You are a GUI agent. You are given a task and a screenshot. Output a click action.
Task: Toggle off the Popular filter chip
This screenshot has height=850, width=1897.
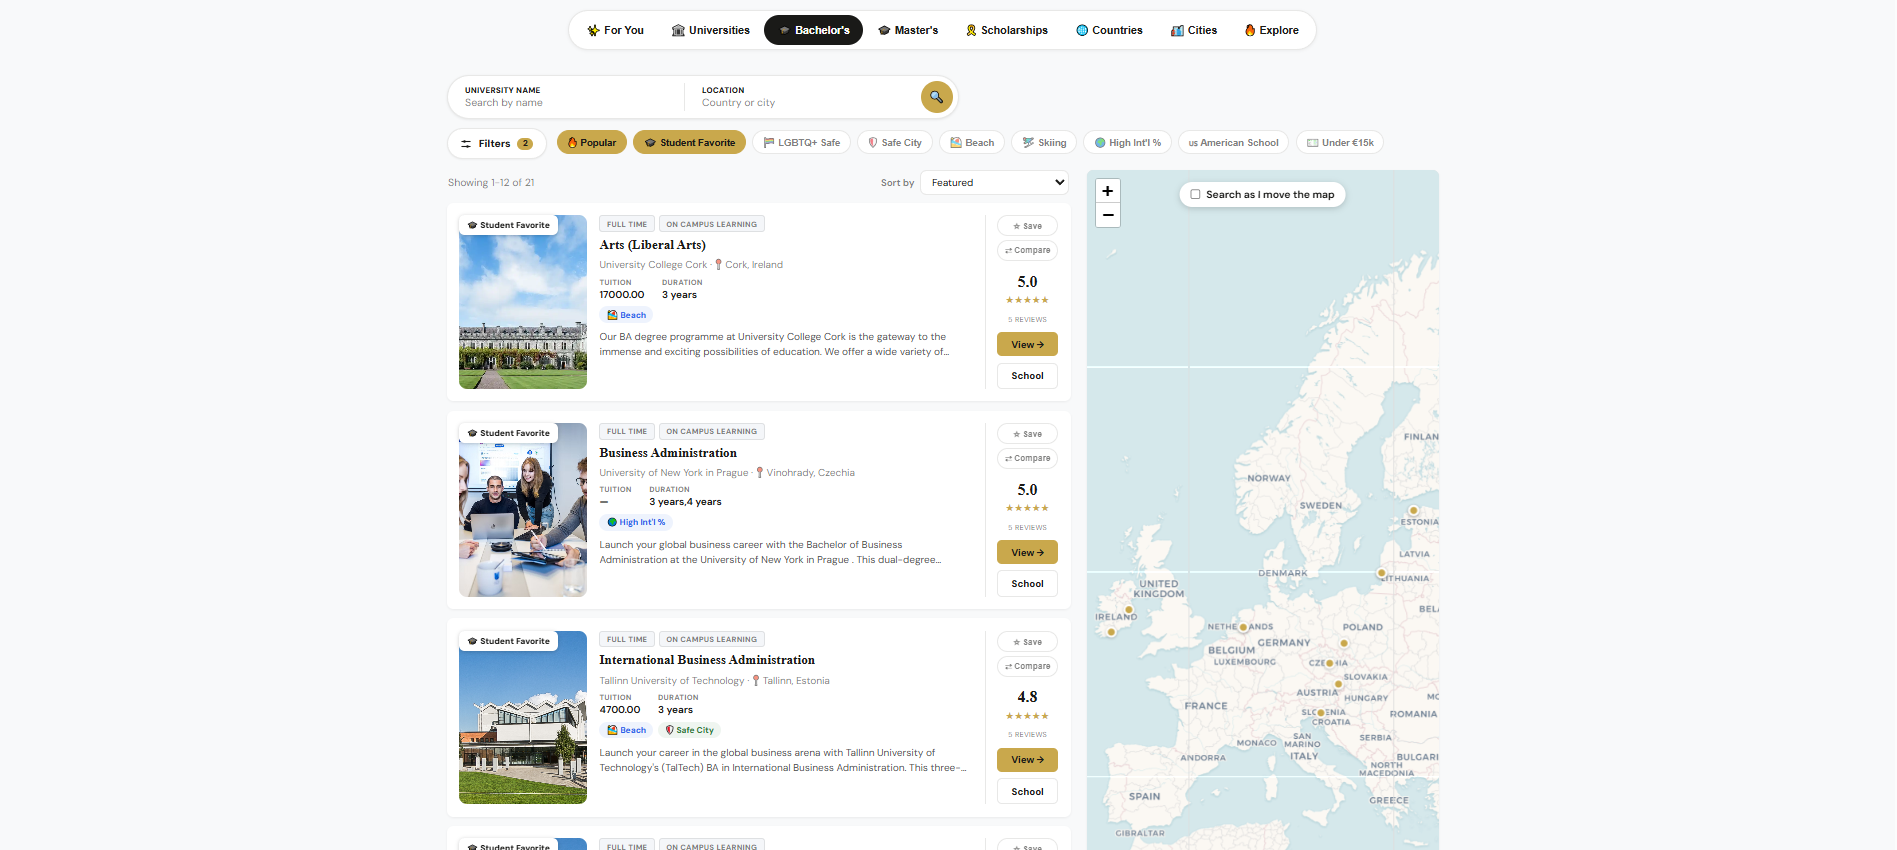pyautogui.click(x=592, y=143)
